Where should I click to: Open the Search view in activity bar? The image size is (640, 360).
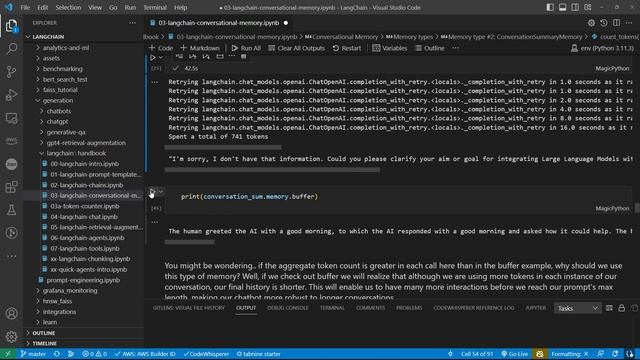(x=11, y=49)
